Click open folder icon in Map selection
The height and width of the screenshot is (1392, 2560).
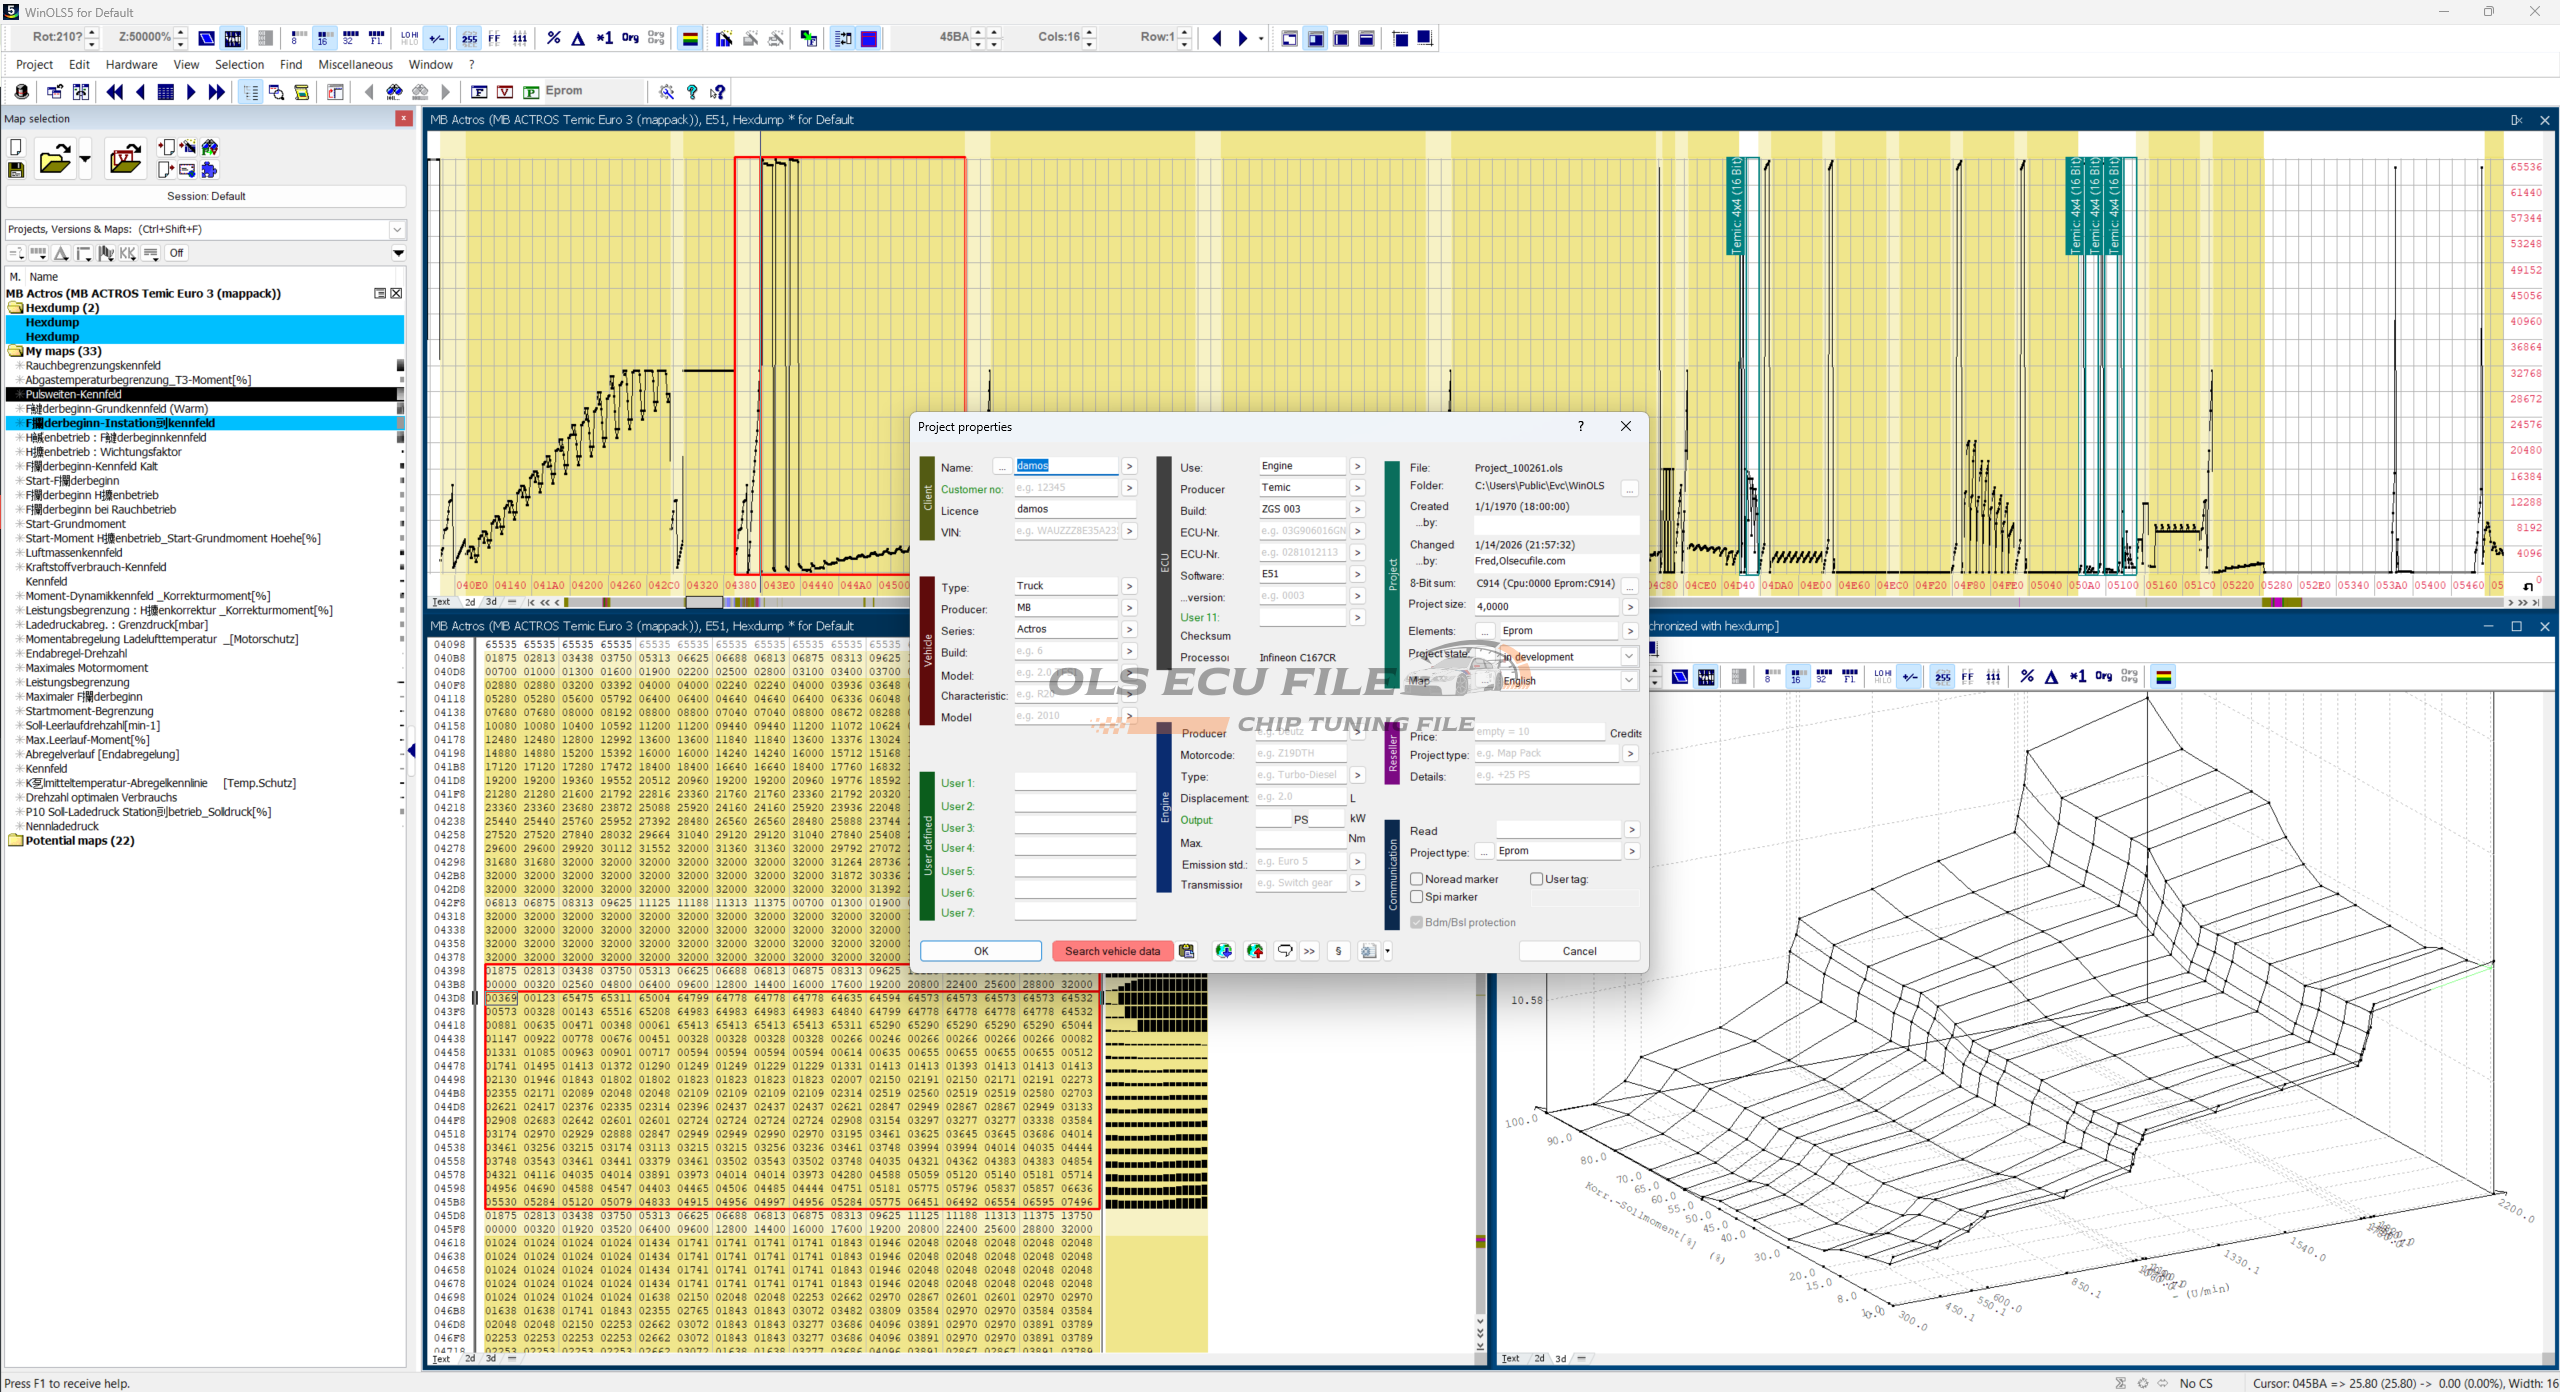pos(54,159)
